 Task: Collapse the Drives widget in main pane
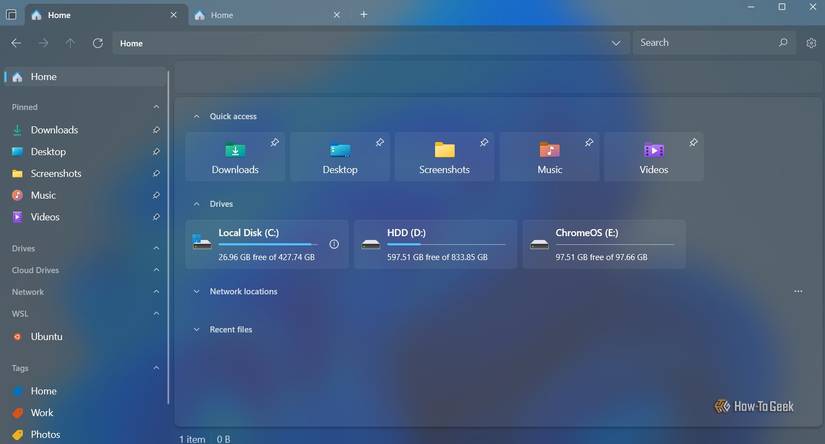tap(196, 204)
